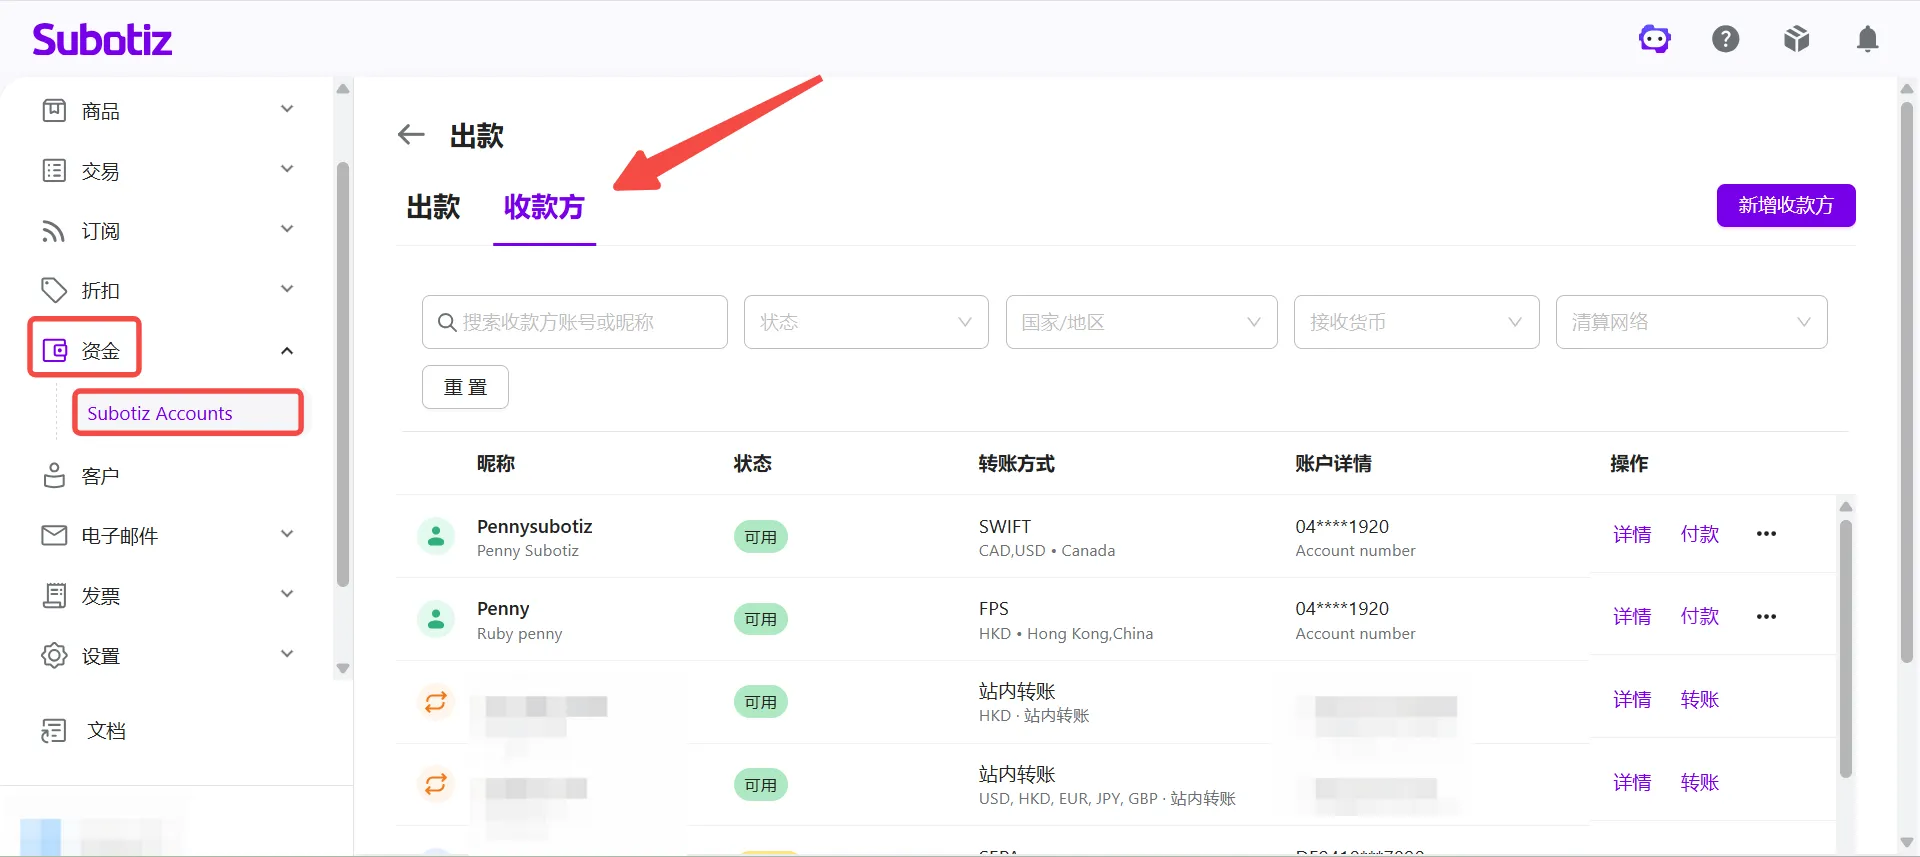This screenshot has height=857, width=1920.
Task: Expand the 折扣 menu chevron
Action: click(287, 289)
